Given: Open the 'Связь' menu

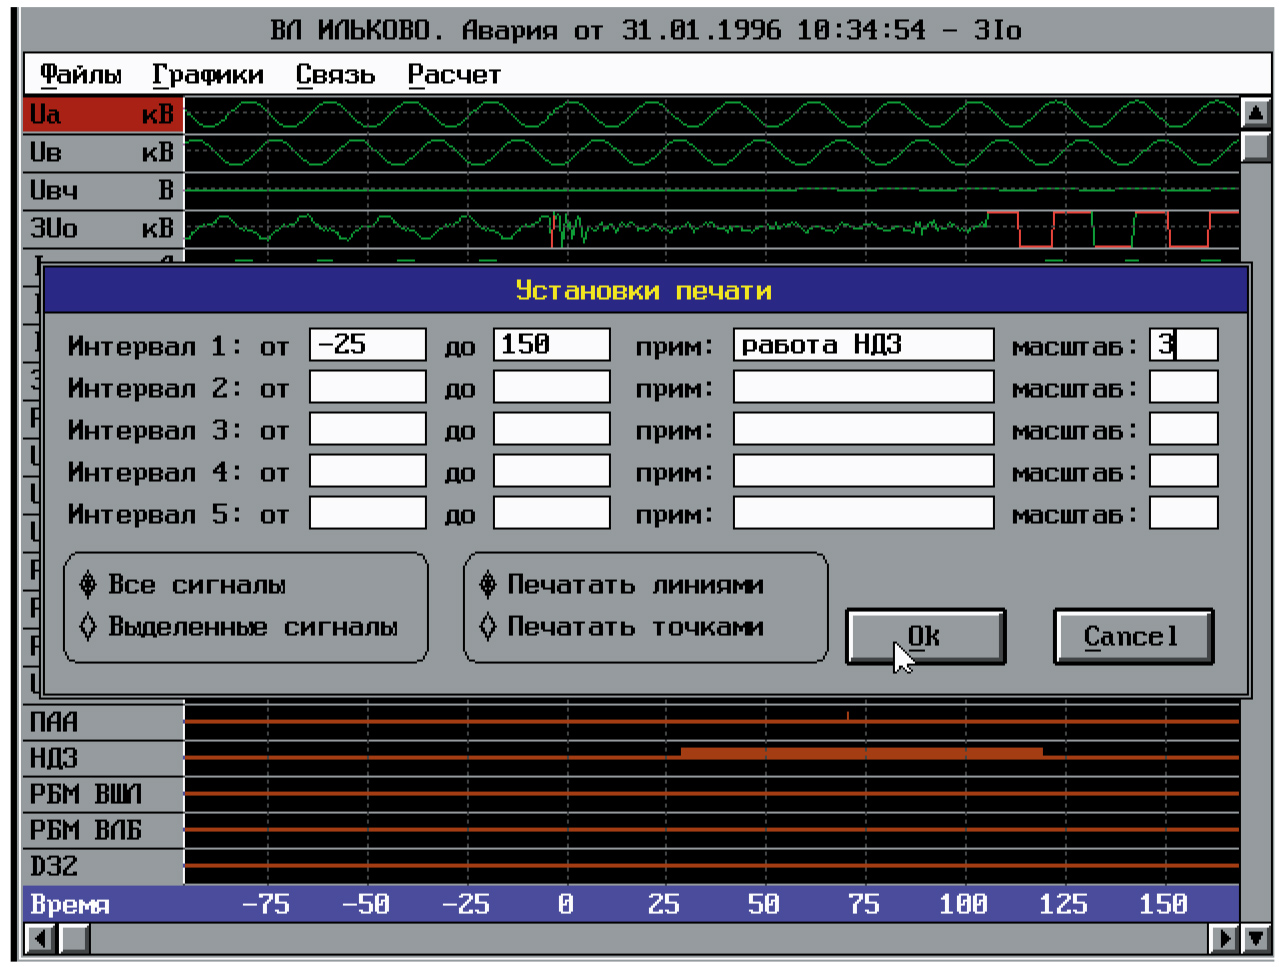Looking at the screenshot, I should click(x=335, y=75).
